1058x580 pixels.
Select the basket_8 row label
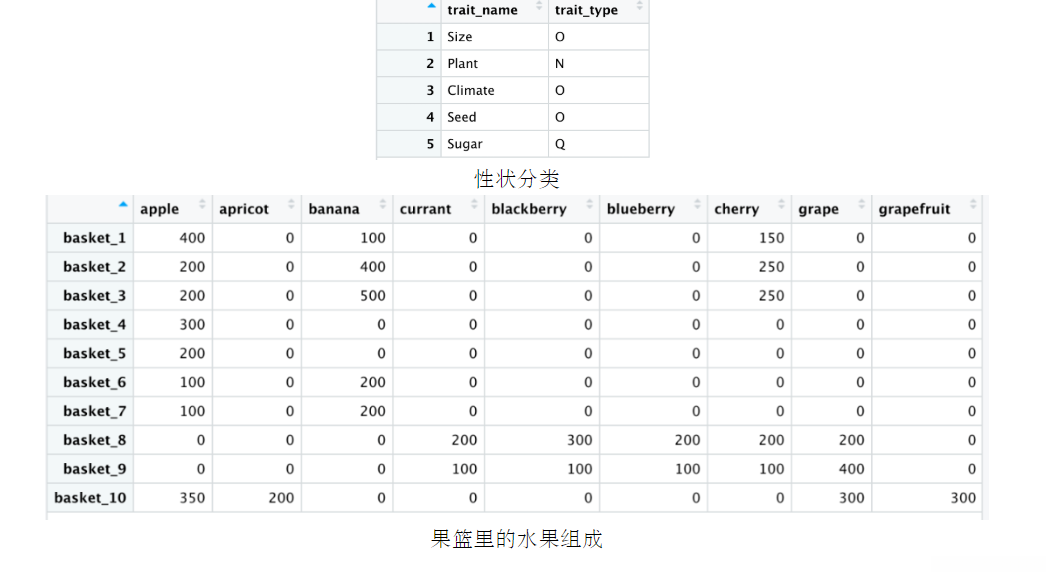[x=94, y=440]
